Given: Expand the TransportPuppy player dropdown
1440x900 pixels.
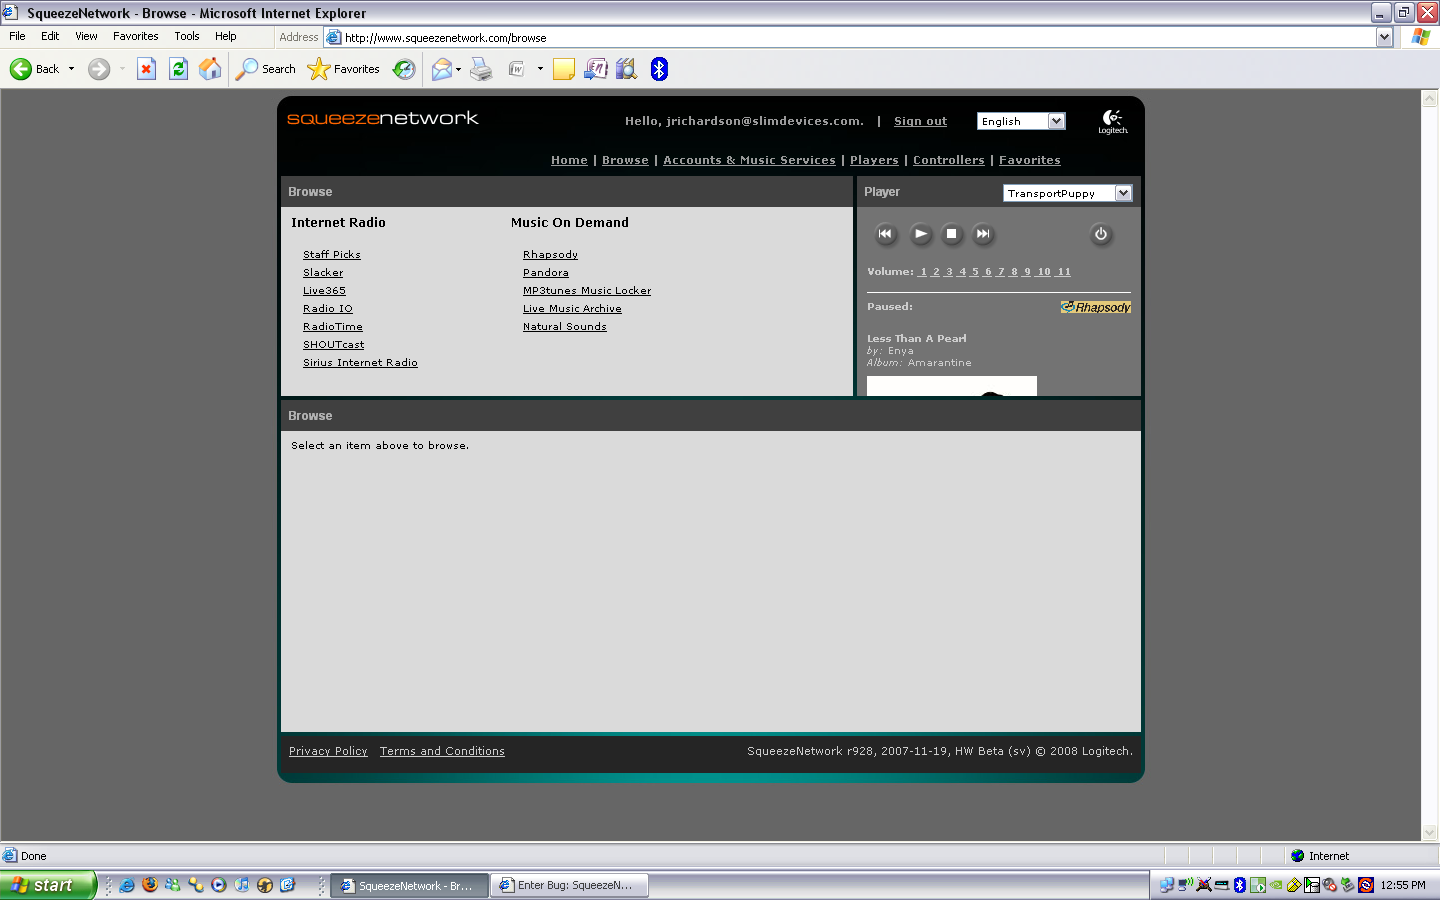Looking at the screenshot, I should click(x=1123, y=193).
